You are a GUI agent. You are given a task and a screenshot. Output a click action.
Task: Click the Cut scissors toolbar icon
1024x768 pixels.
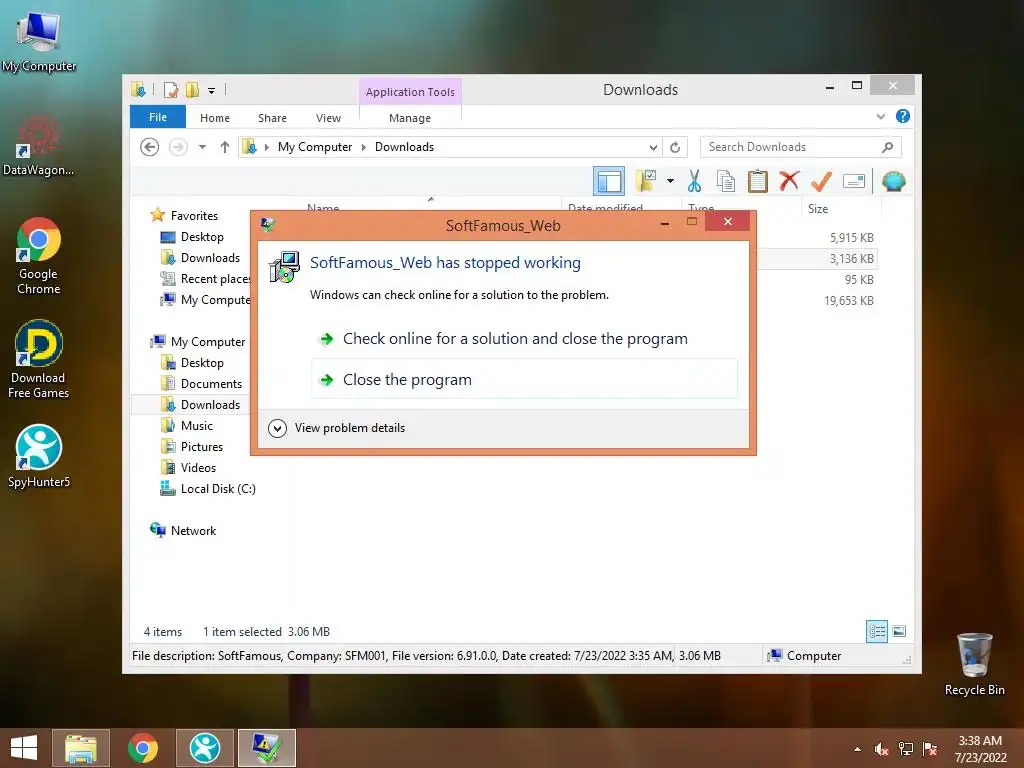(x=694, y=181)
